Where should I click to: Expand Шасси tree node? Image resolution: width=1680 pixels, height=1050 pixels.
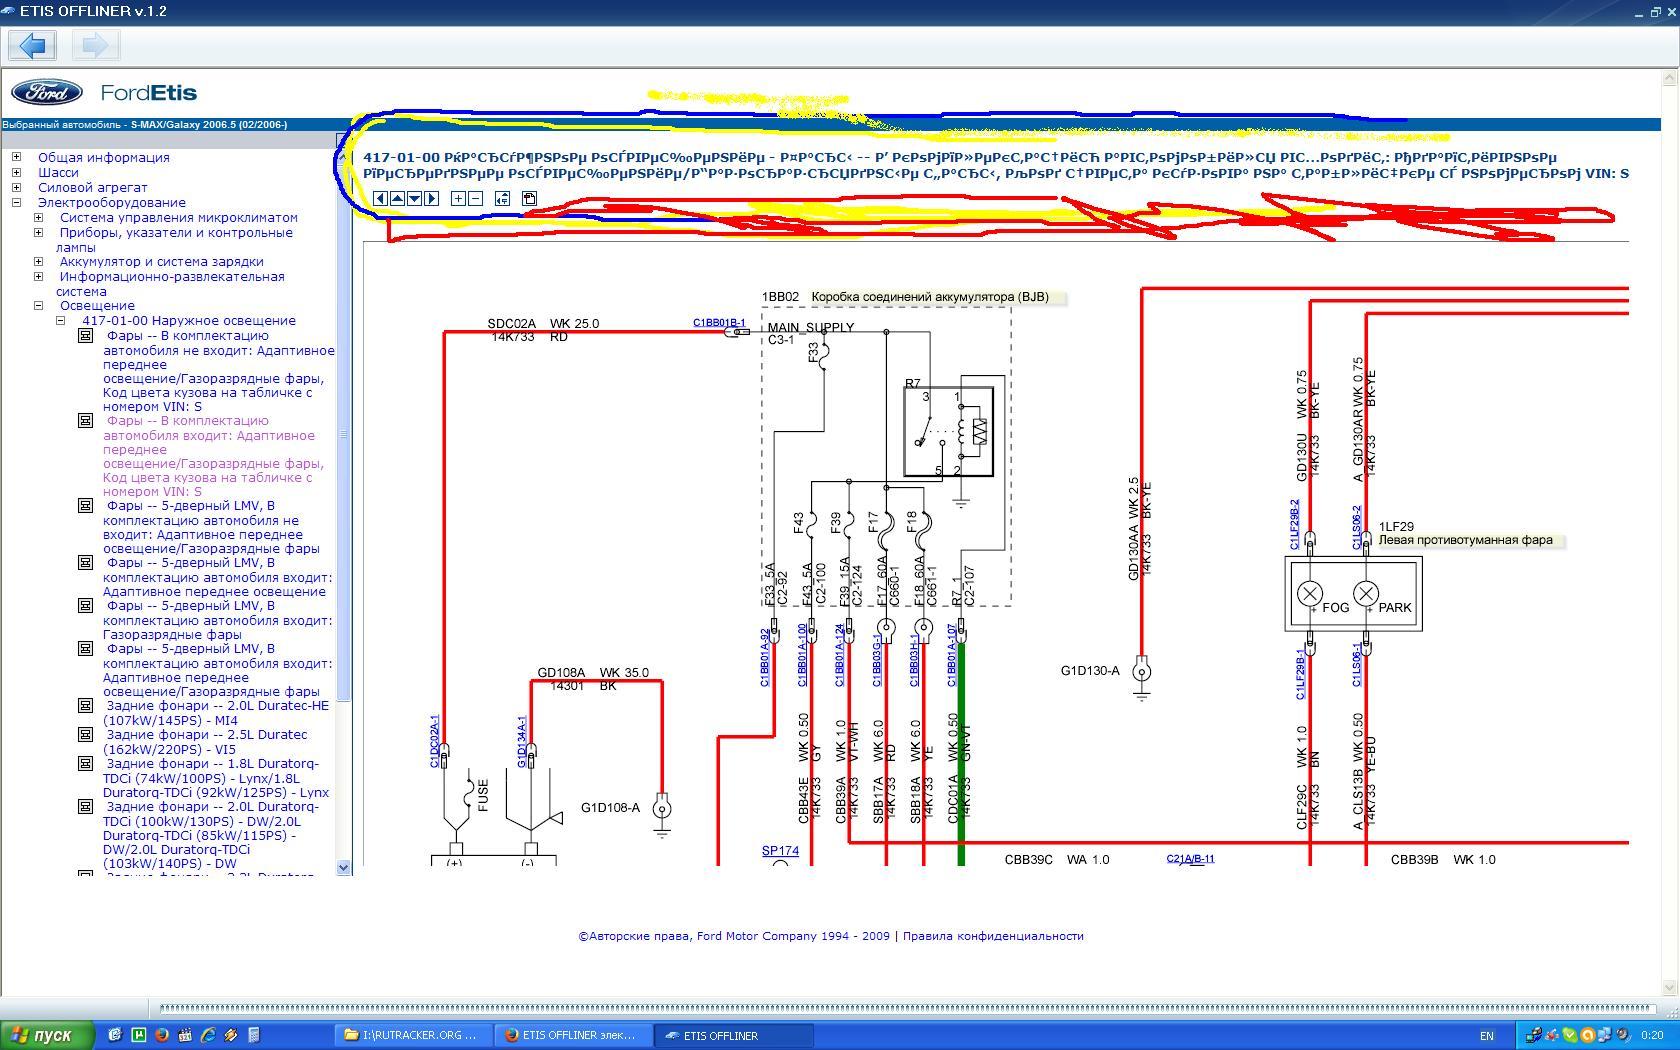(16, 172)
